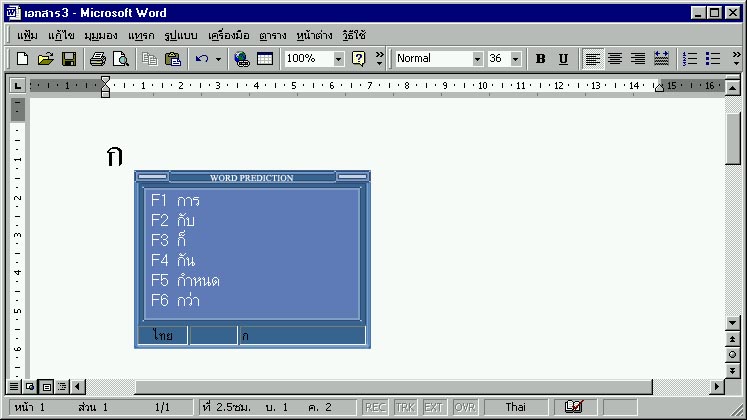Image resolution: width=747 pixels, height=420 pixels.
Task: Toggle Underline formatting
Action: pyautogui.click(x=563, y=59)
